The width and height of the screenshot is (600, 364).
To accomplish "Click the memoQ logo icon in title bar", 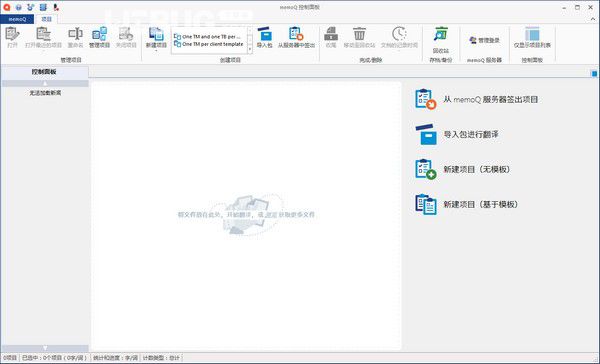I will coord(7,7).
